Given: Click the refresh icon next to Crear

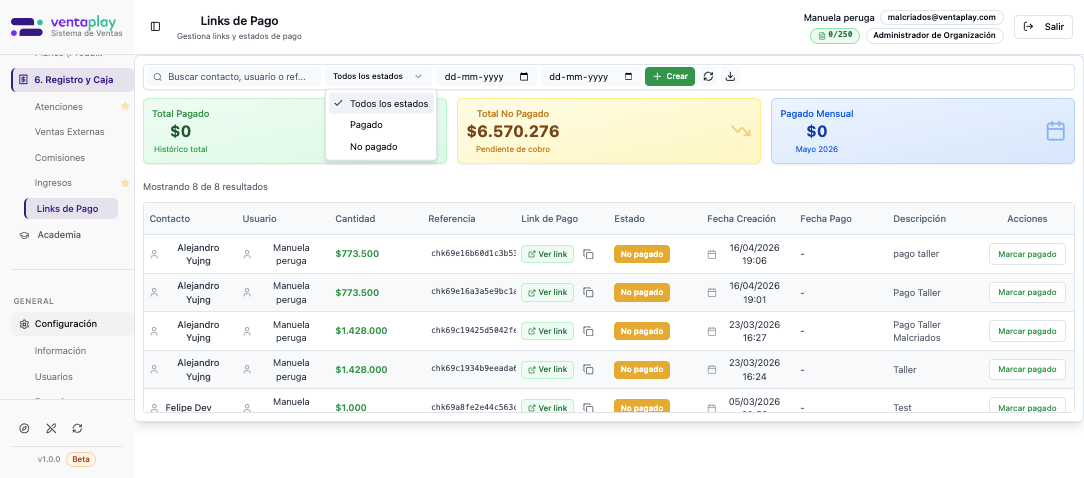Looking at the screenshot, I should pyautogui.click(x=708, y=77).
